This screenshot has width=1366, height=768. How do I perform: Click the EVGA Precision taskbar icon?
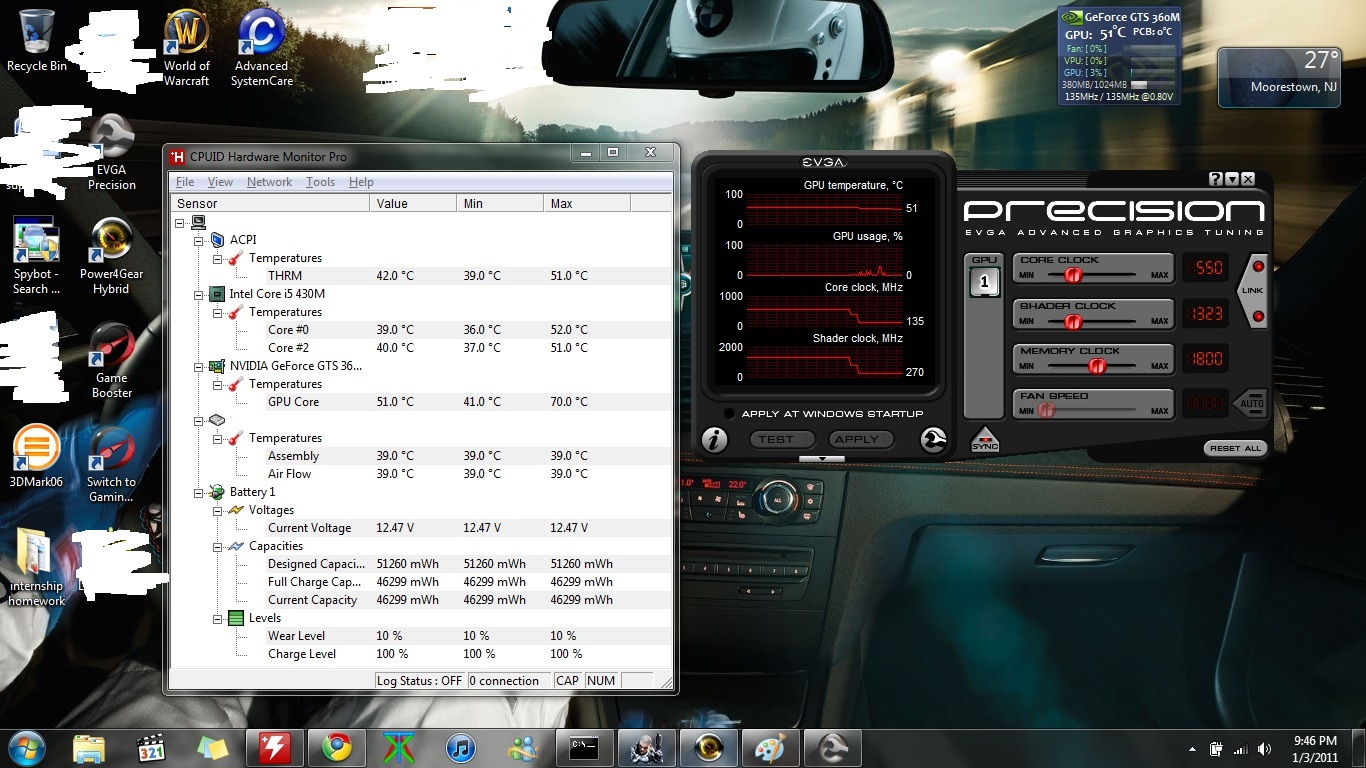click(832, 748)
